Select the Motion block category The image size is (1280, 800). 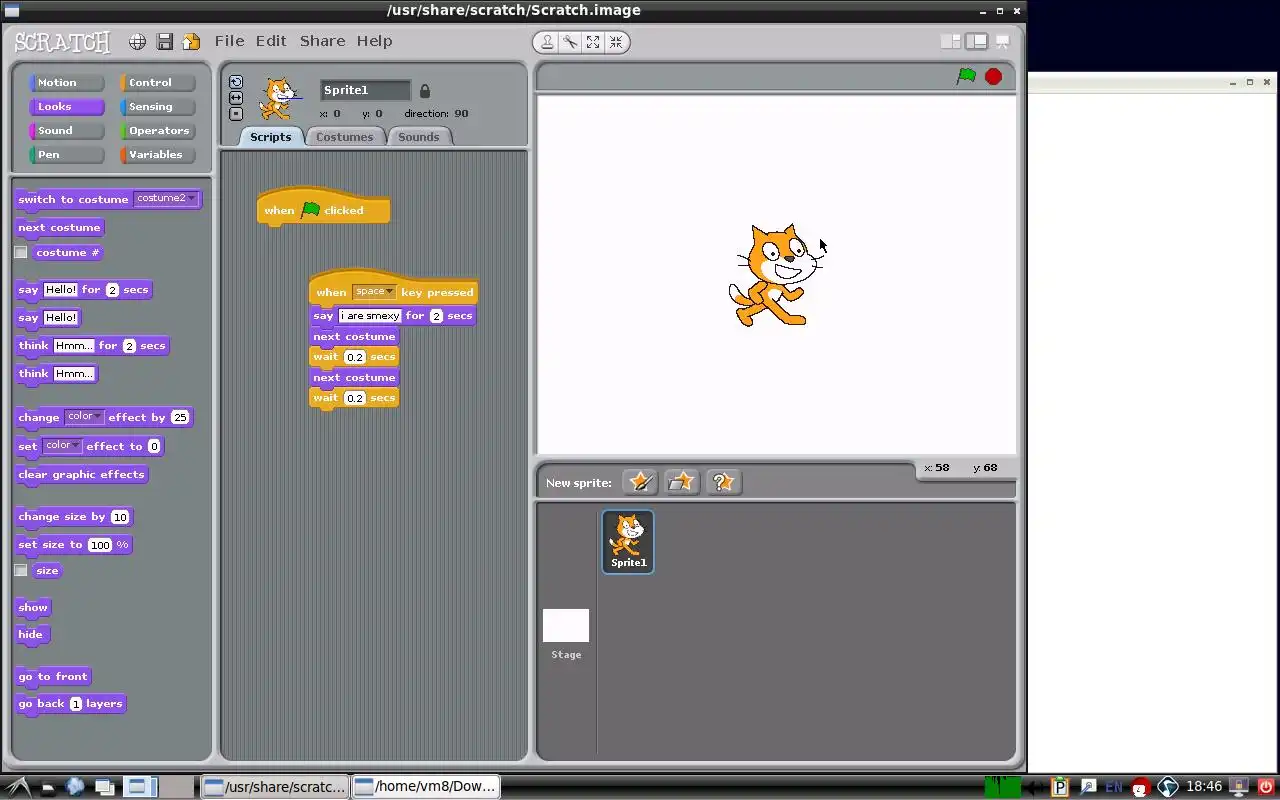coord(66,83)
